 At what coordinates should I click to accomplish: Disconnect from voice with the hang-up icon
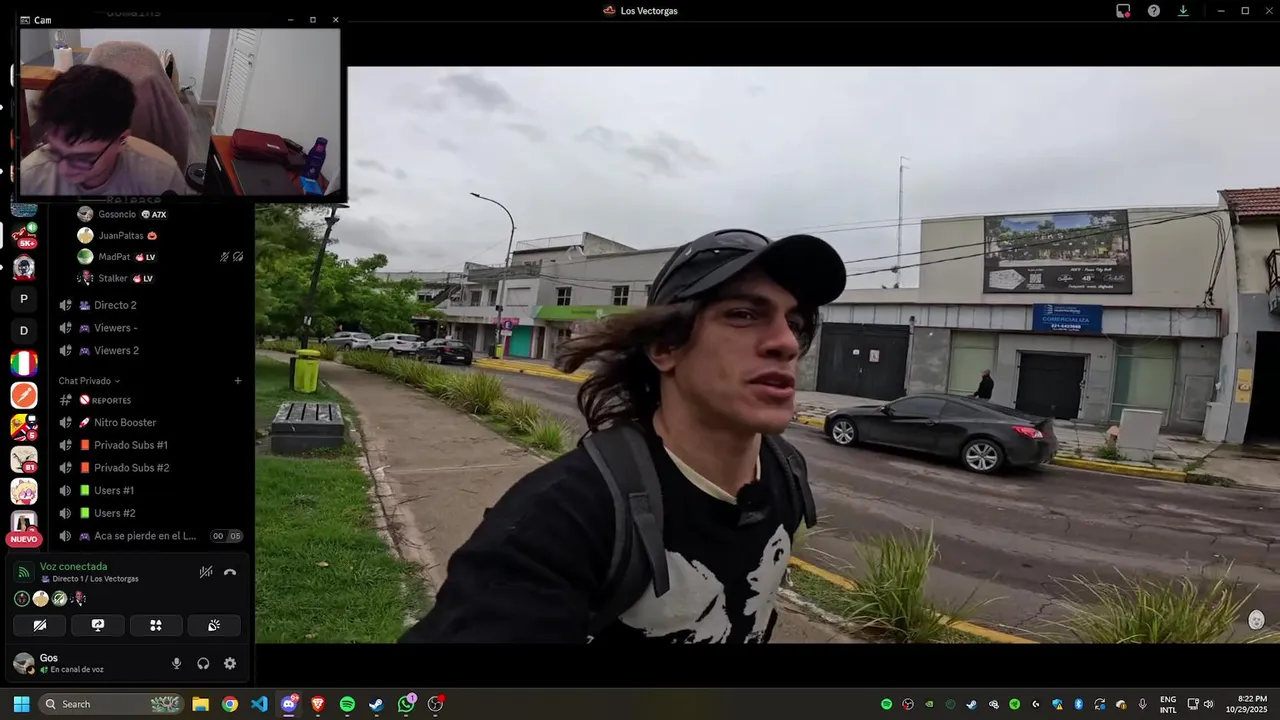230,572
